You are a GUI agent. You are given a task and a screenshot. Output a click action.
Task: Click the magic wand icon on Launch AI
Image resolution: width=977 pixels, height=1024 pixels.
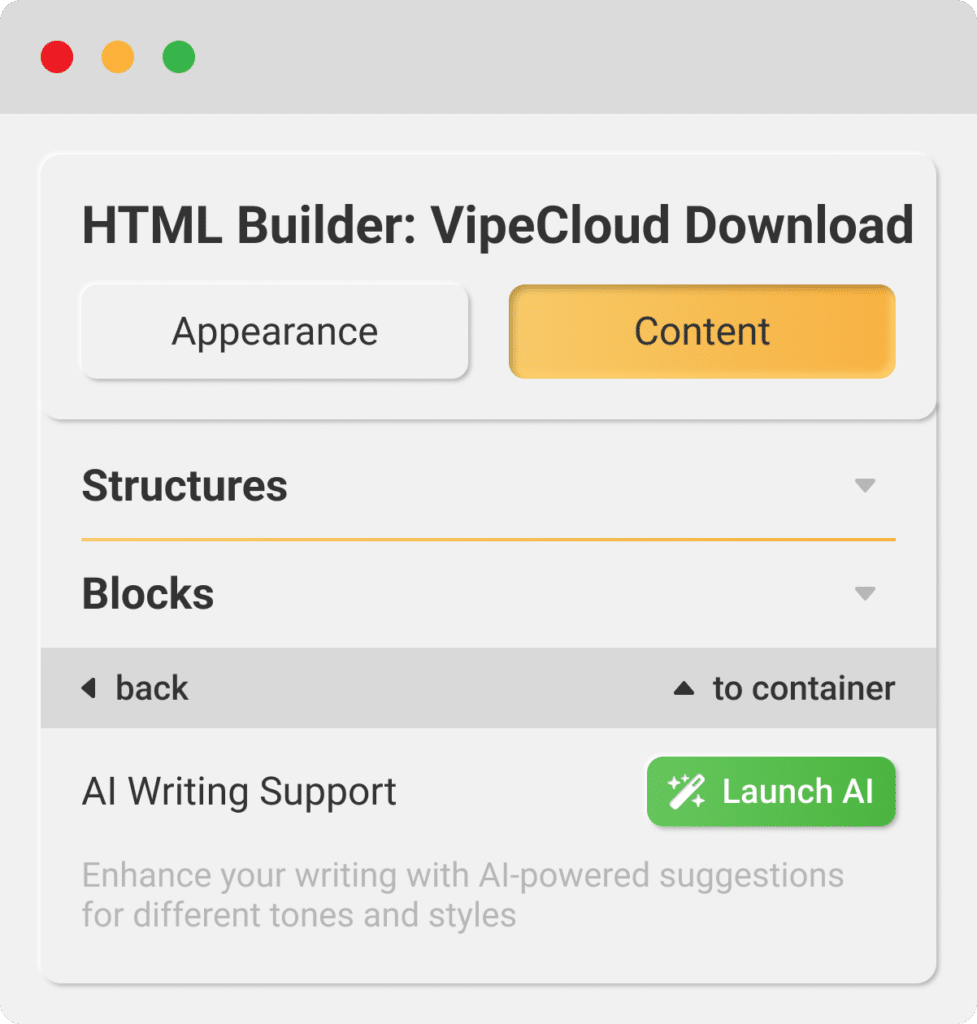pos(684,791)
